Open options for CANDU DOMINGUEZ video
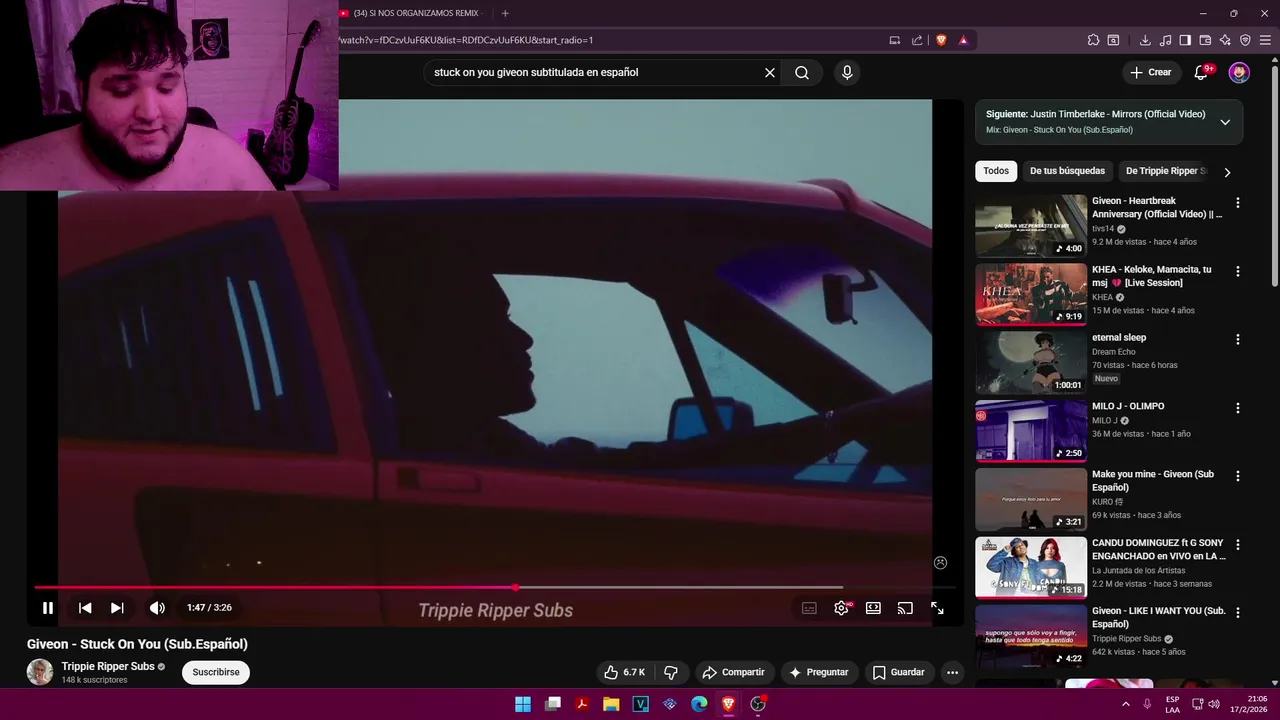Screen dimensions: 1280x720 tap(1238, 545)
